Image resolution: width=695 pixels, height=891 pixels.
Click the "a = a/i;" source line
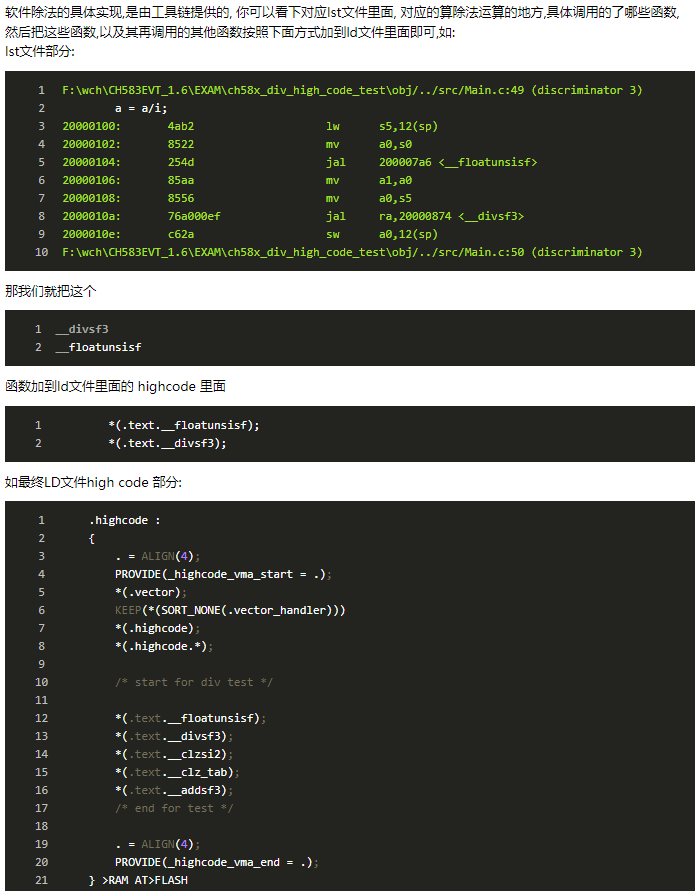[x=141, y=108]
